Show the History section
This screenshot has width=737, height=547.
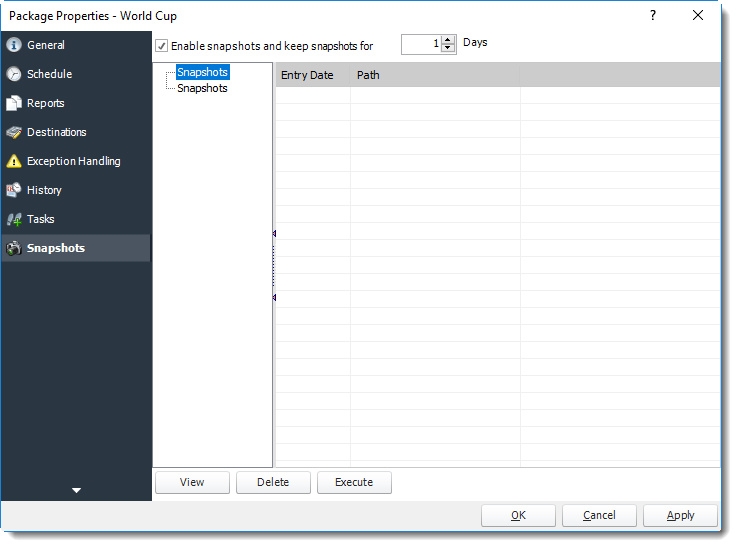(x=44, y=190)
